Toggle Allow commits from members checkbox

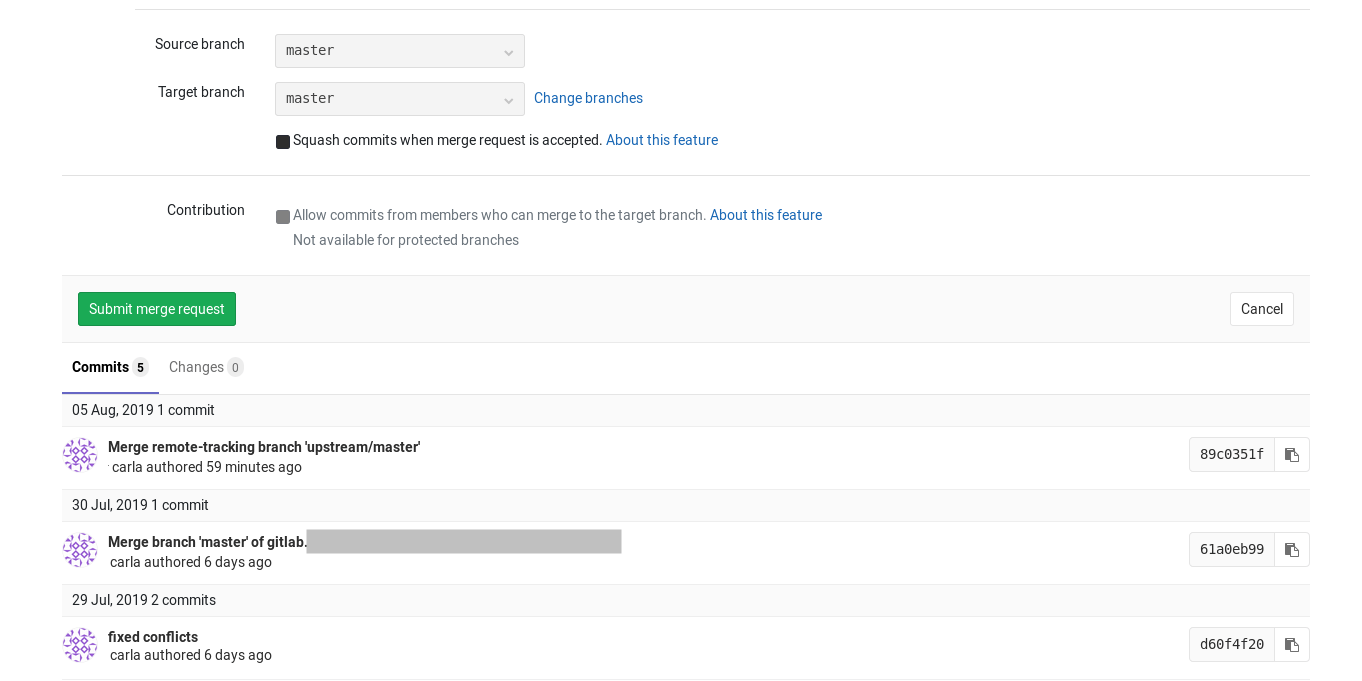[283, 217]
